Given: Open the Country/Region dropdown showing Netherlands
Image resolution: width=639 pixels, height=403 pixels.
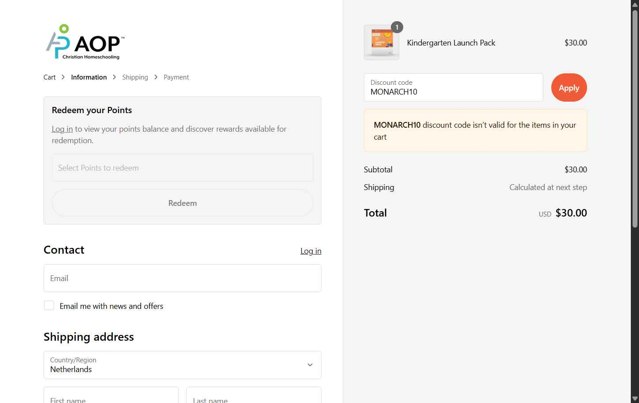Looking at the screenshot, I should 183,365.
